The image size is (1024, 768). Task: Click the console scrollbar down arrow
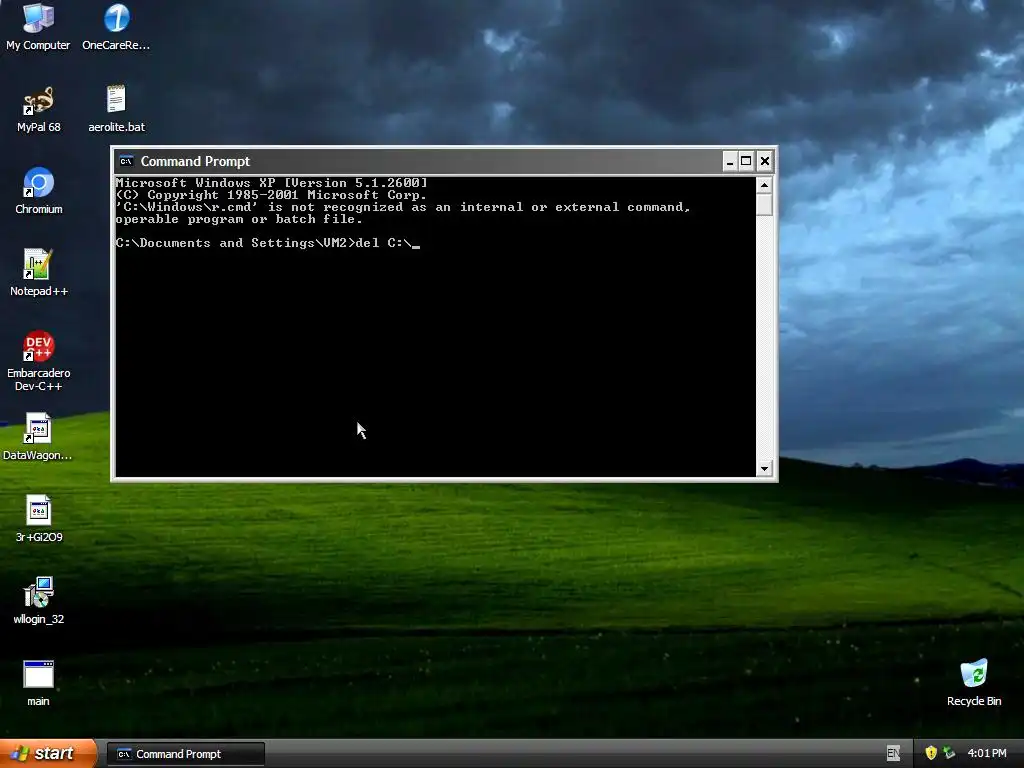(x=764, y=468)
